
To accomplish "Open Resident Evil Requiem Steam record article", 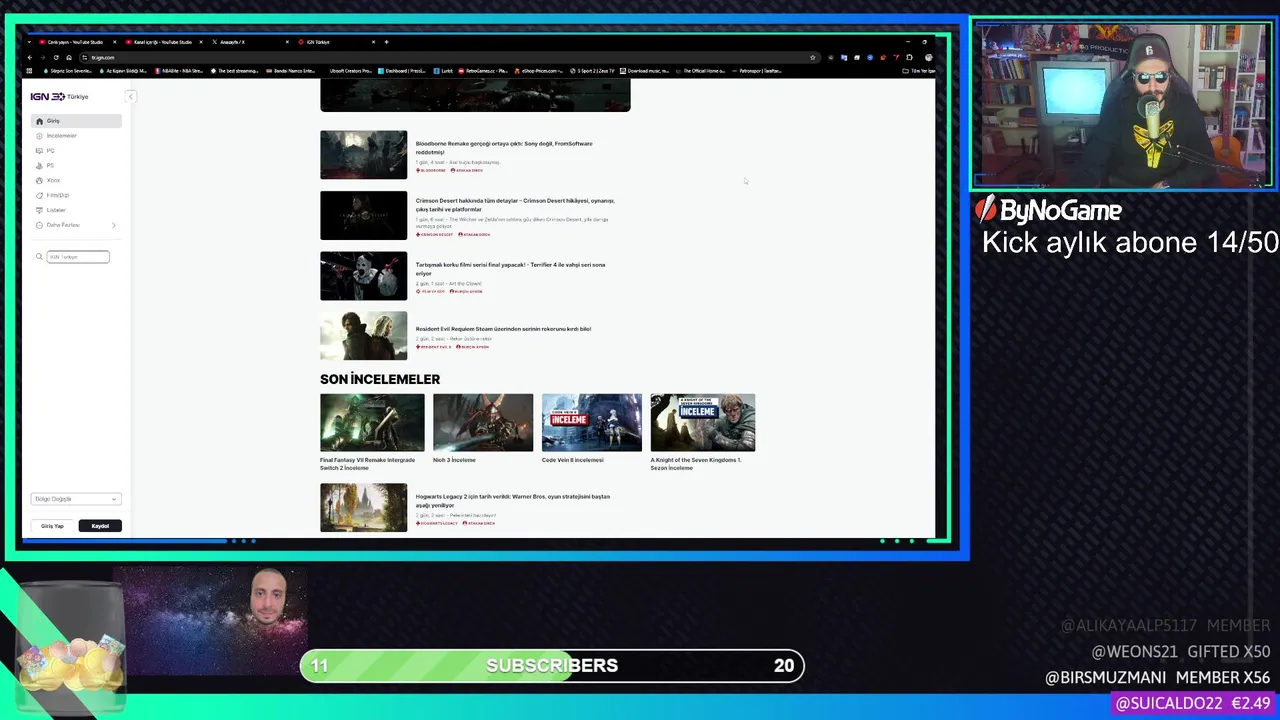I will pos(503,329).
